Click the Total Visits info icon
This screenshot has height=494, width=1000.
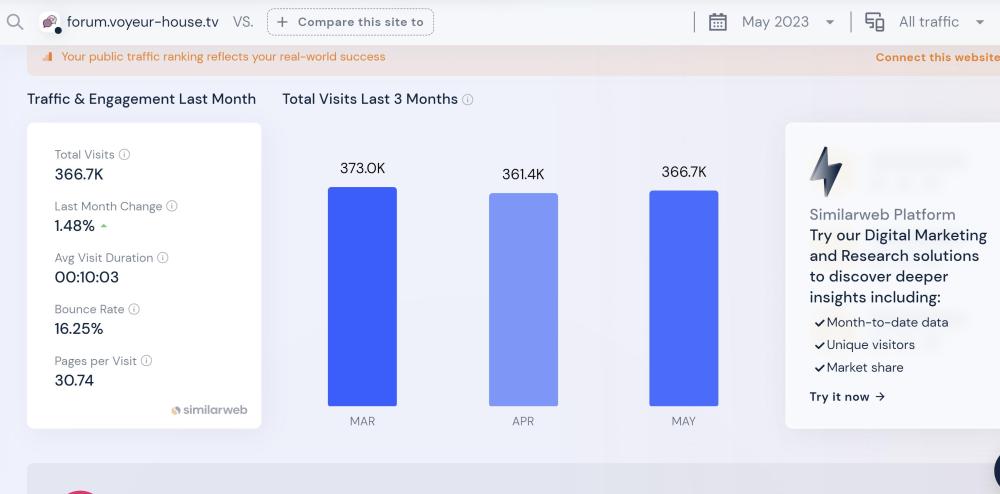click(125, 155)
